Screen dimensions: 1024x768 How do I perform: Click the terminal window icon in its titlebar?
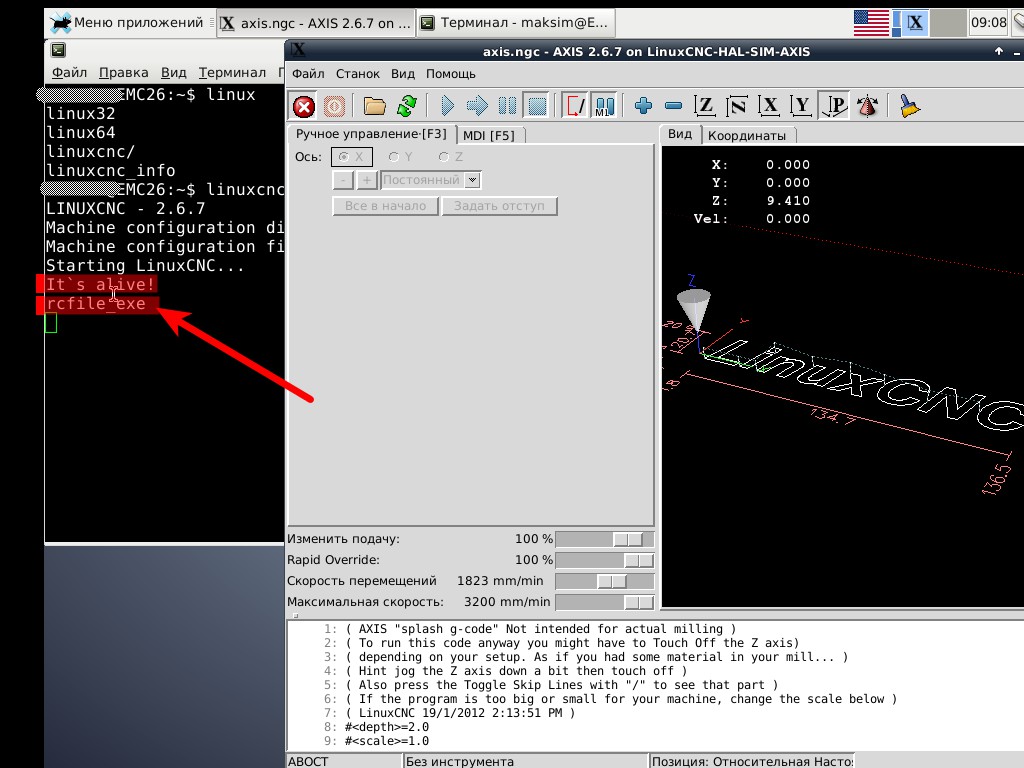58,50
